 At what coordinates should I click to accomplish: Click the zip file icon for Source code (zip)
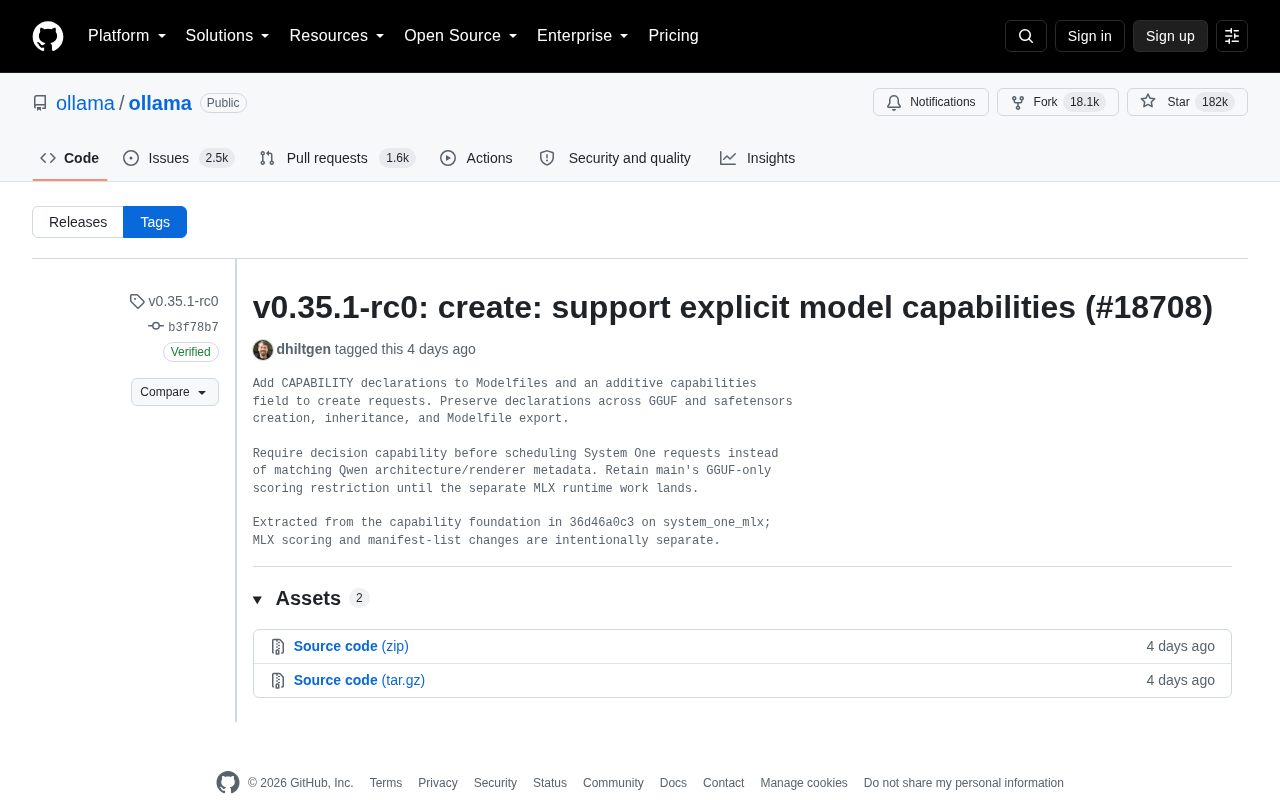pos(278,647)
